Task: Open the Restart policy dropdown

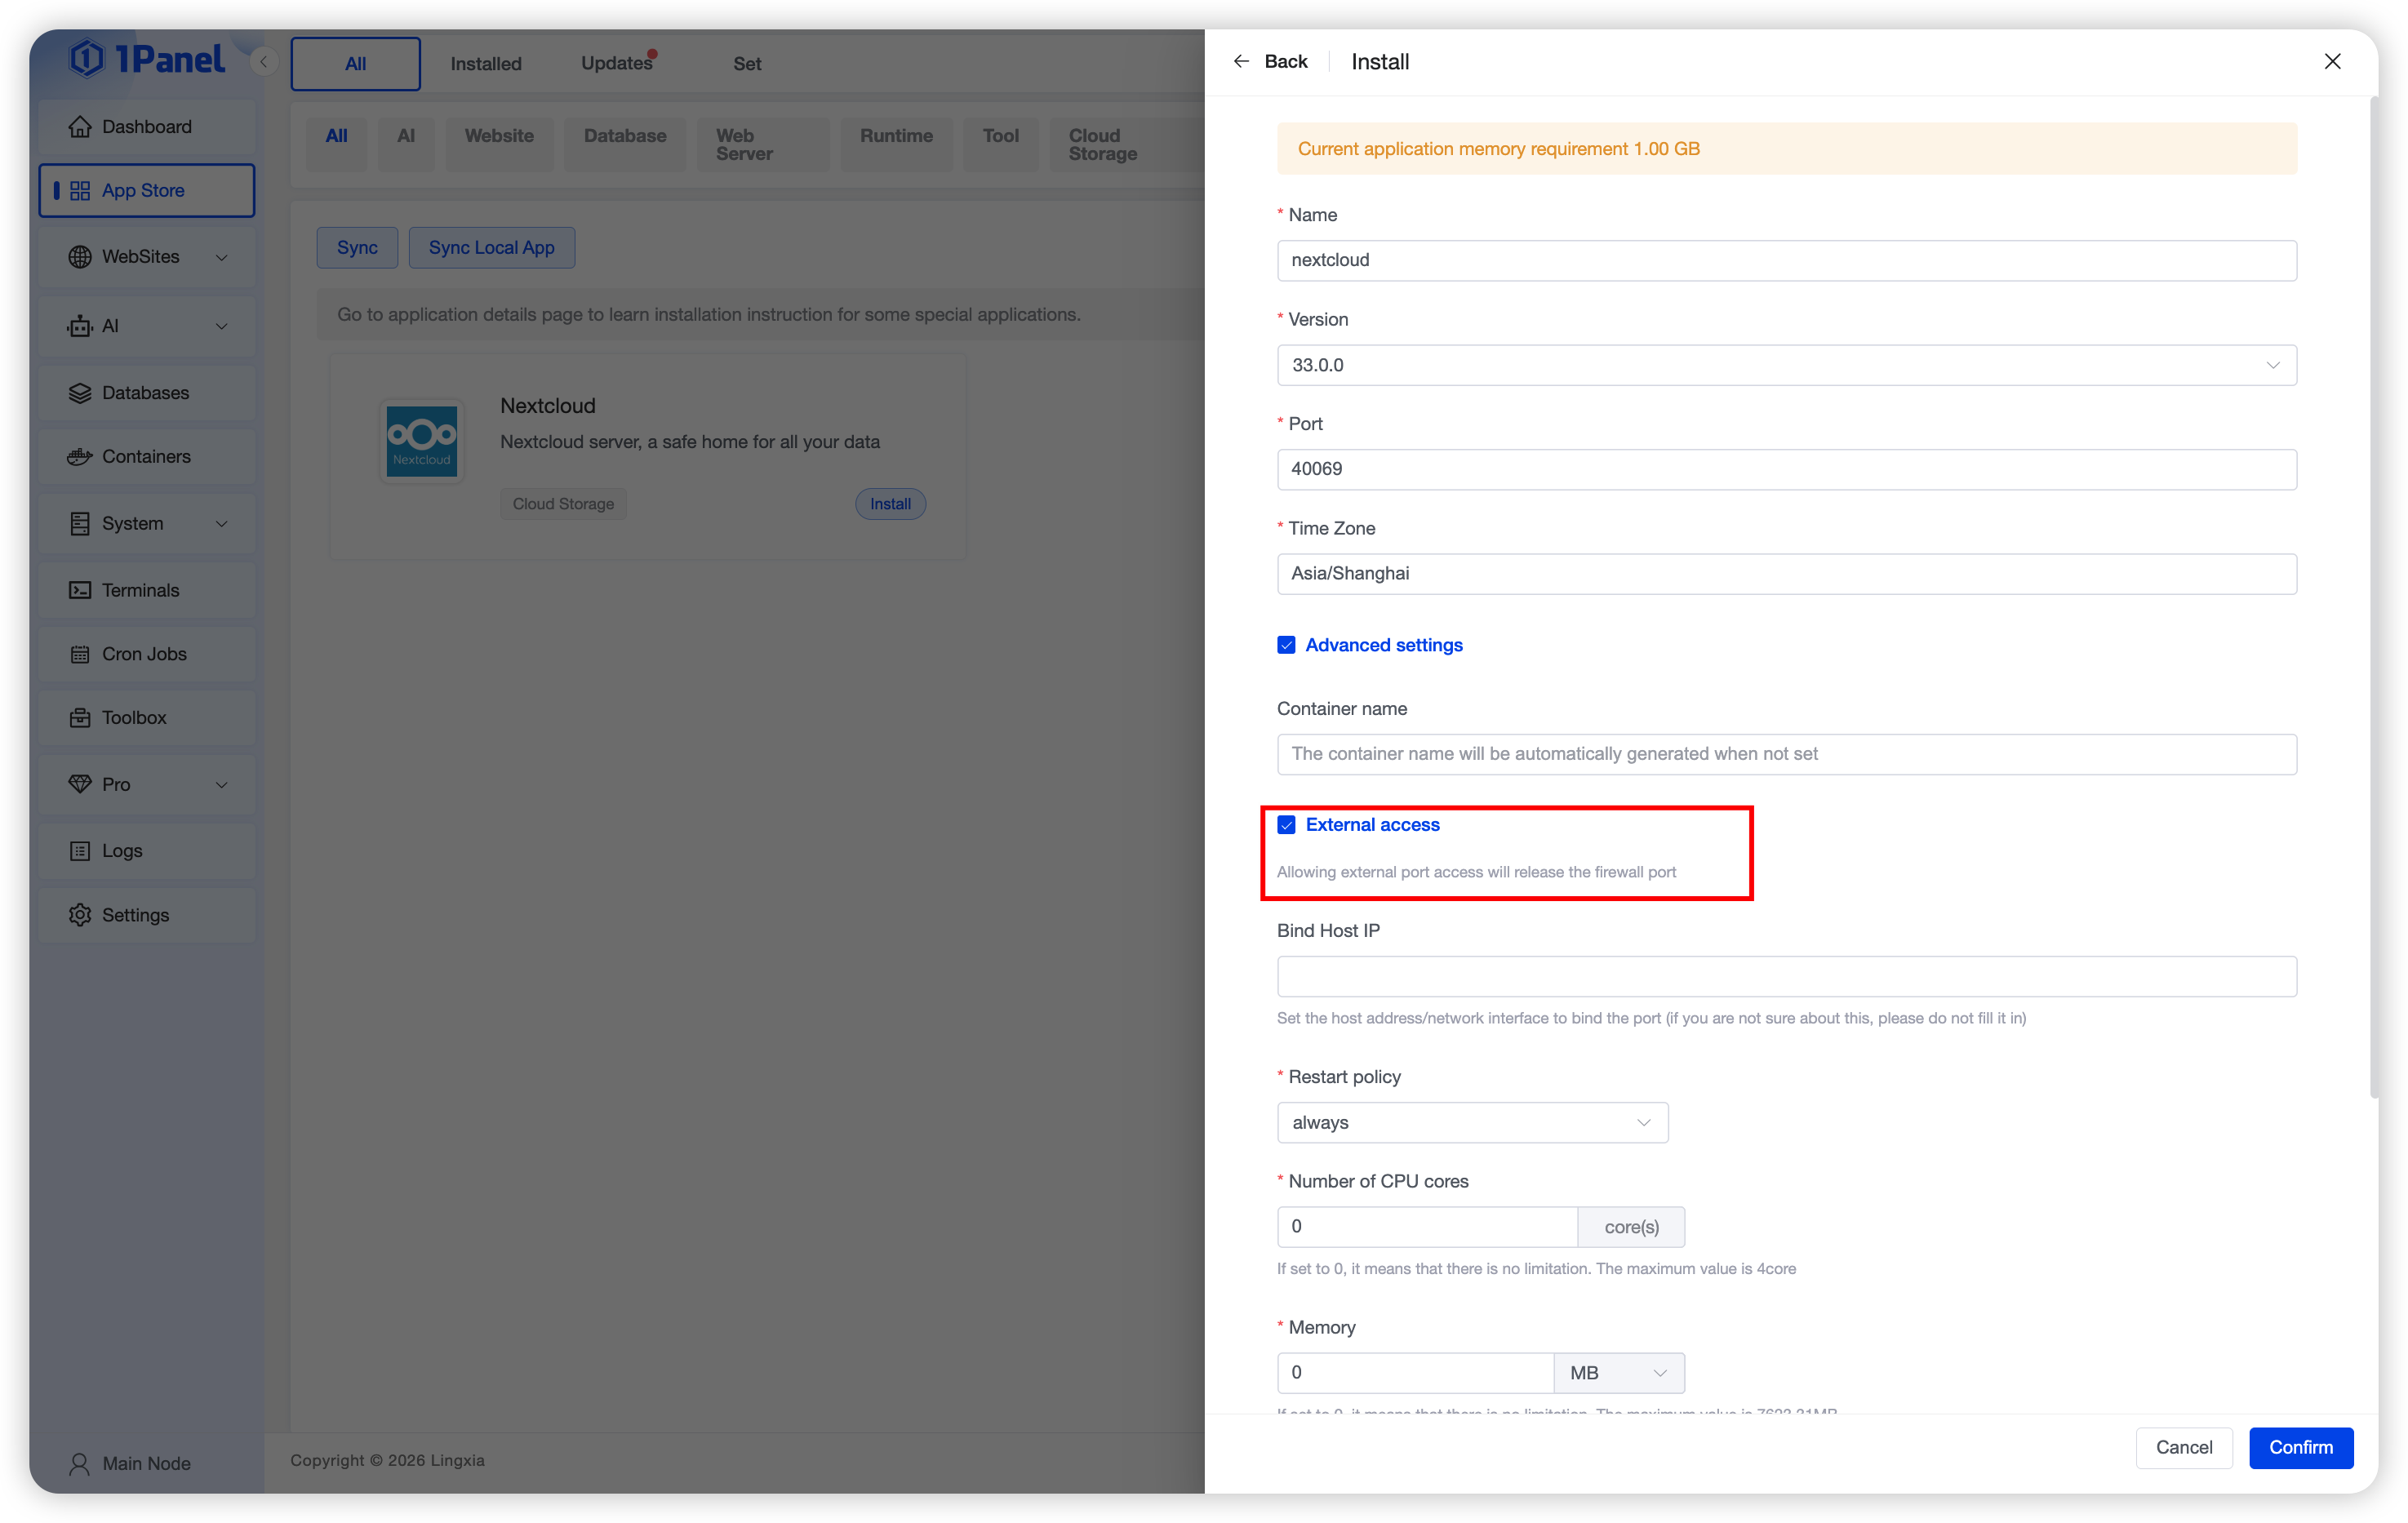Action: click(1472, 1122)
